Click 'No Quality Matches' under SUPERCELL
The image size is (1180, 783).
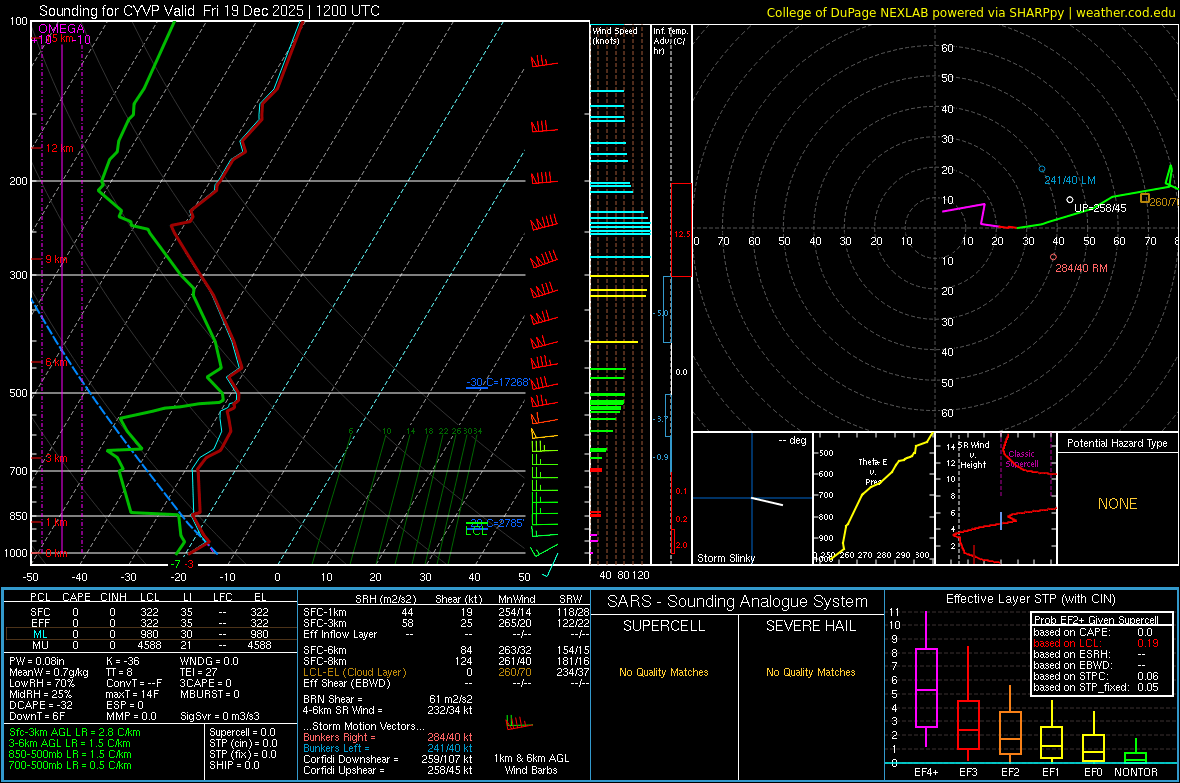664,672
